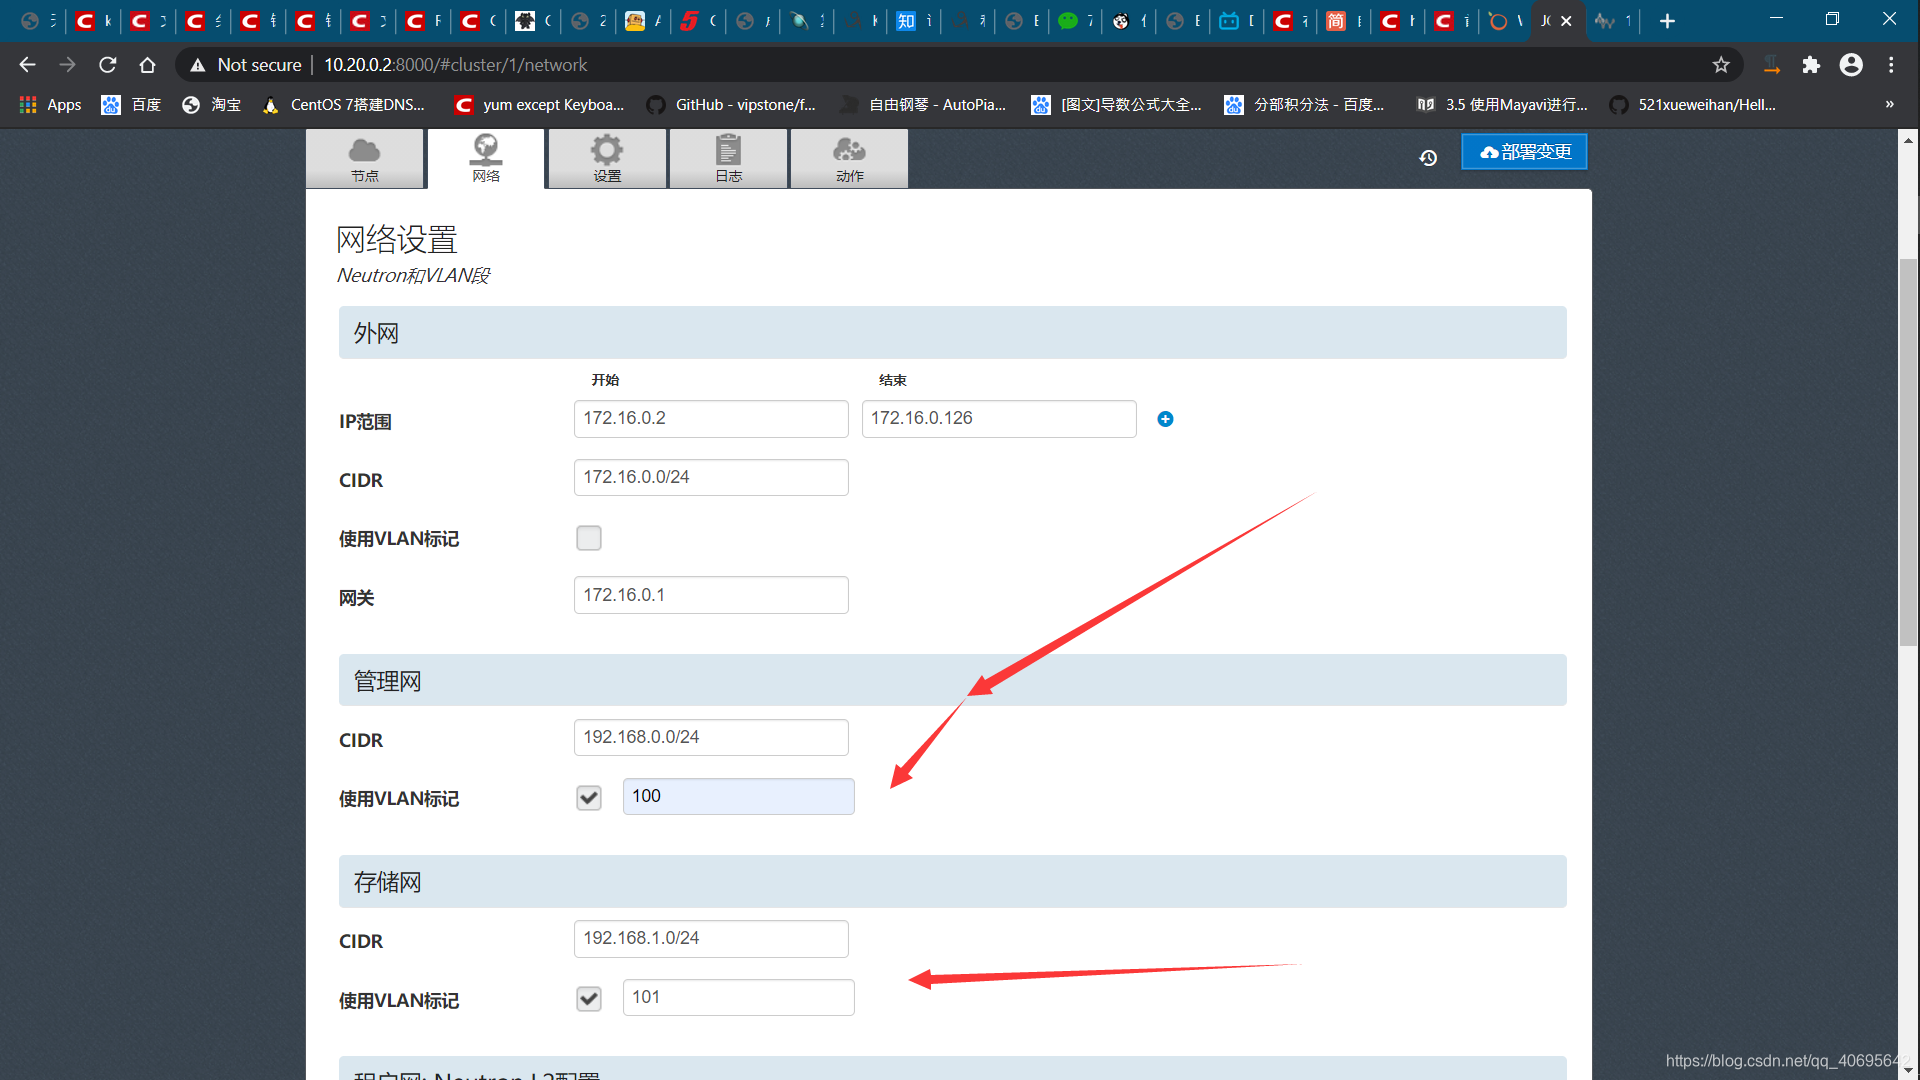This screenshot has height=1080, width=1920.
Task: Click the 管理网 CIDR field 192.168.0.0/24
Action: [x=711, y=738]
